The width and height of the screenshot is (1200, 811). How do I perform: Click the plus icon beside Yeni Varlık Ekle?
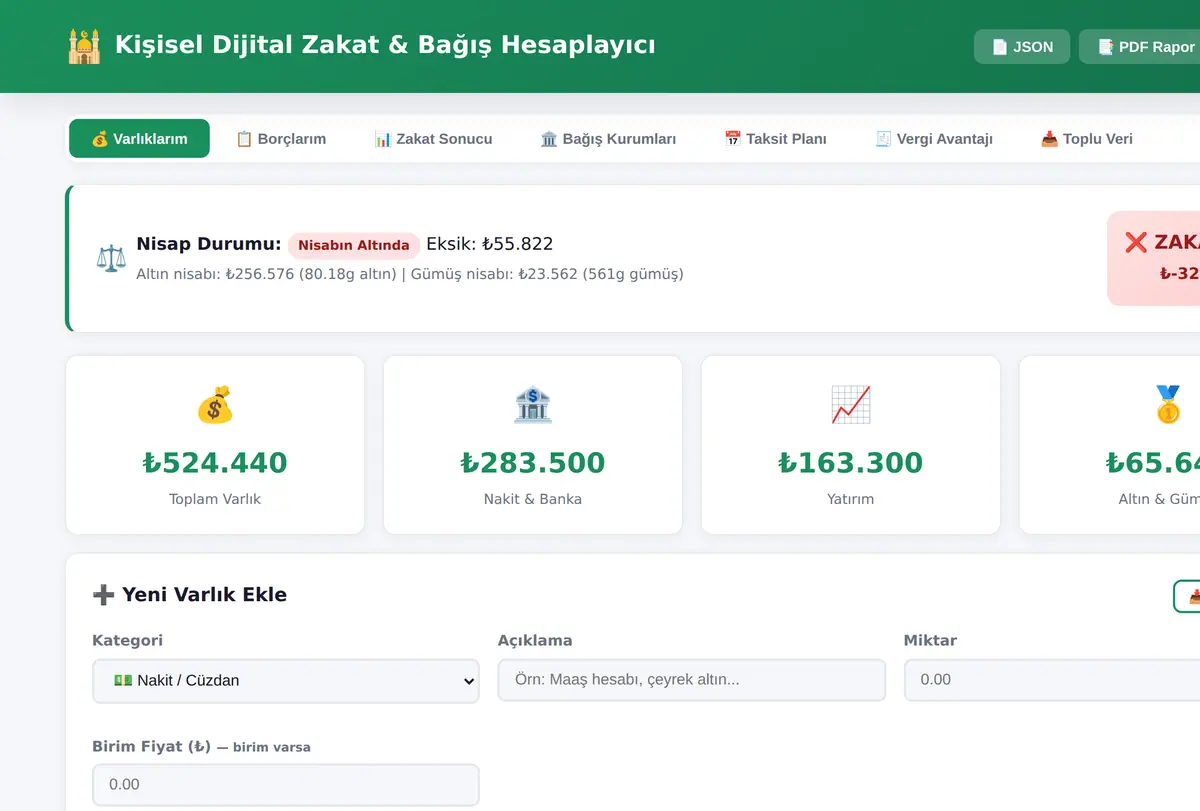coord(103,595)
